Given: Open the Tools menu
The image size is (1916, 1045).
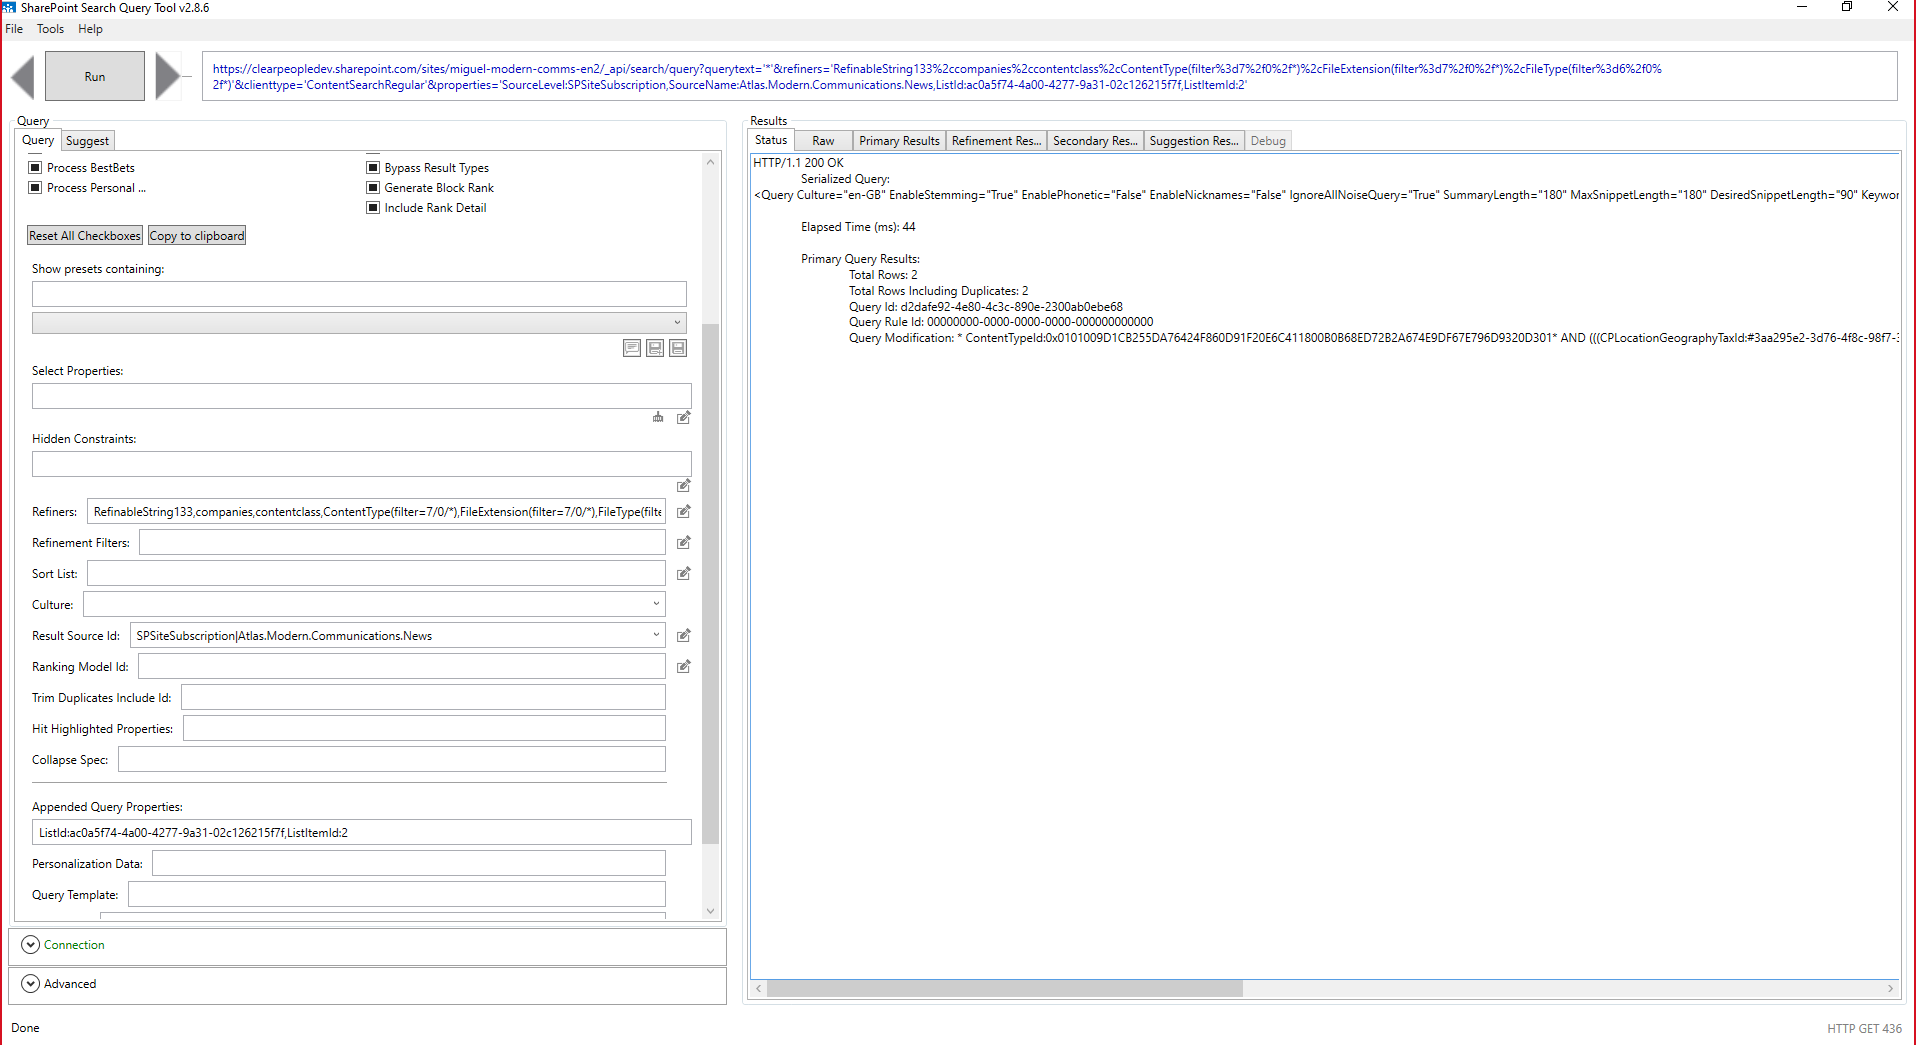Looking at the screenshot, I should click(x=50, y=29).
